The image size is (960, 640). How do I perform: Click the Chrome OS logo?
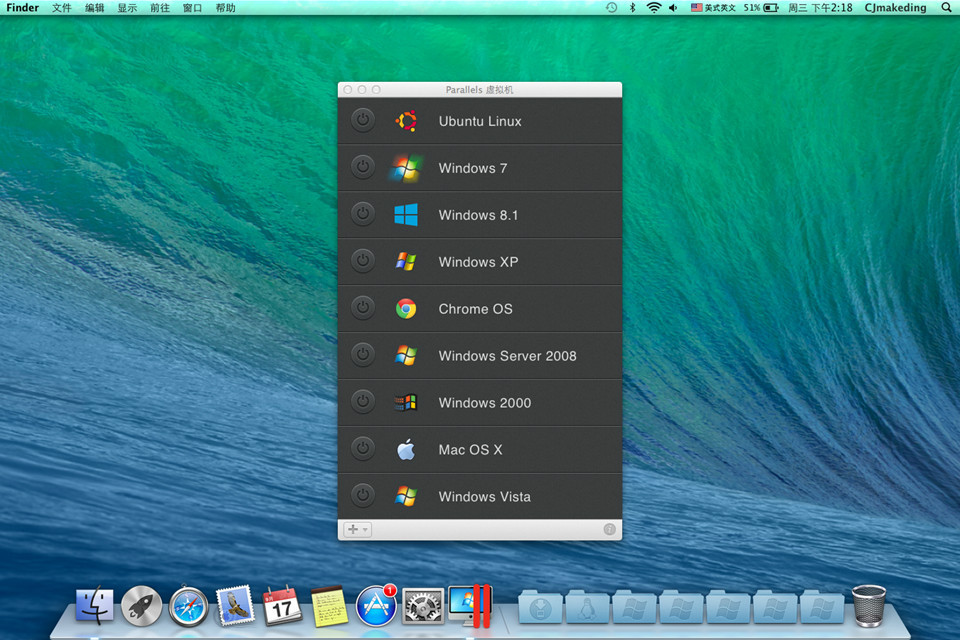406,309
